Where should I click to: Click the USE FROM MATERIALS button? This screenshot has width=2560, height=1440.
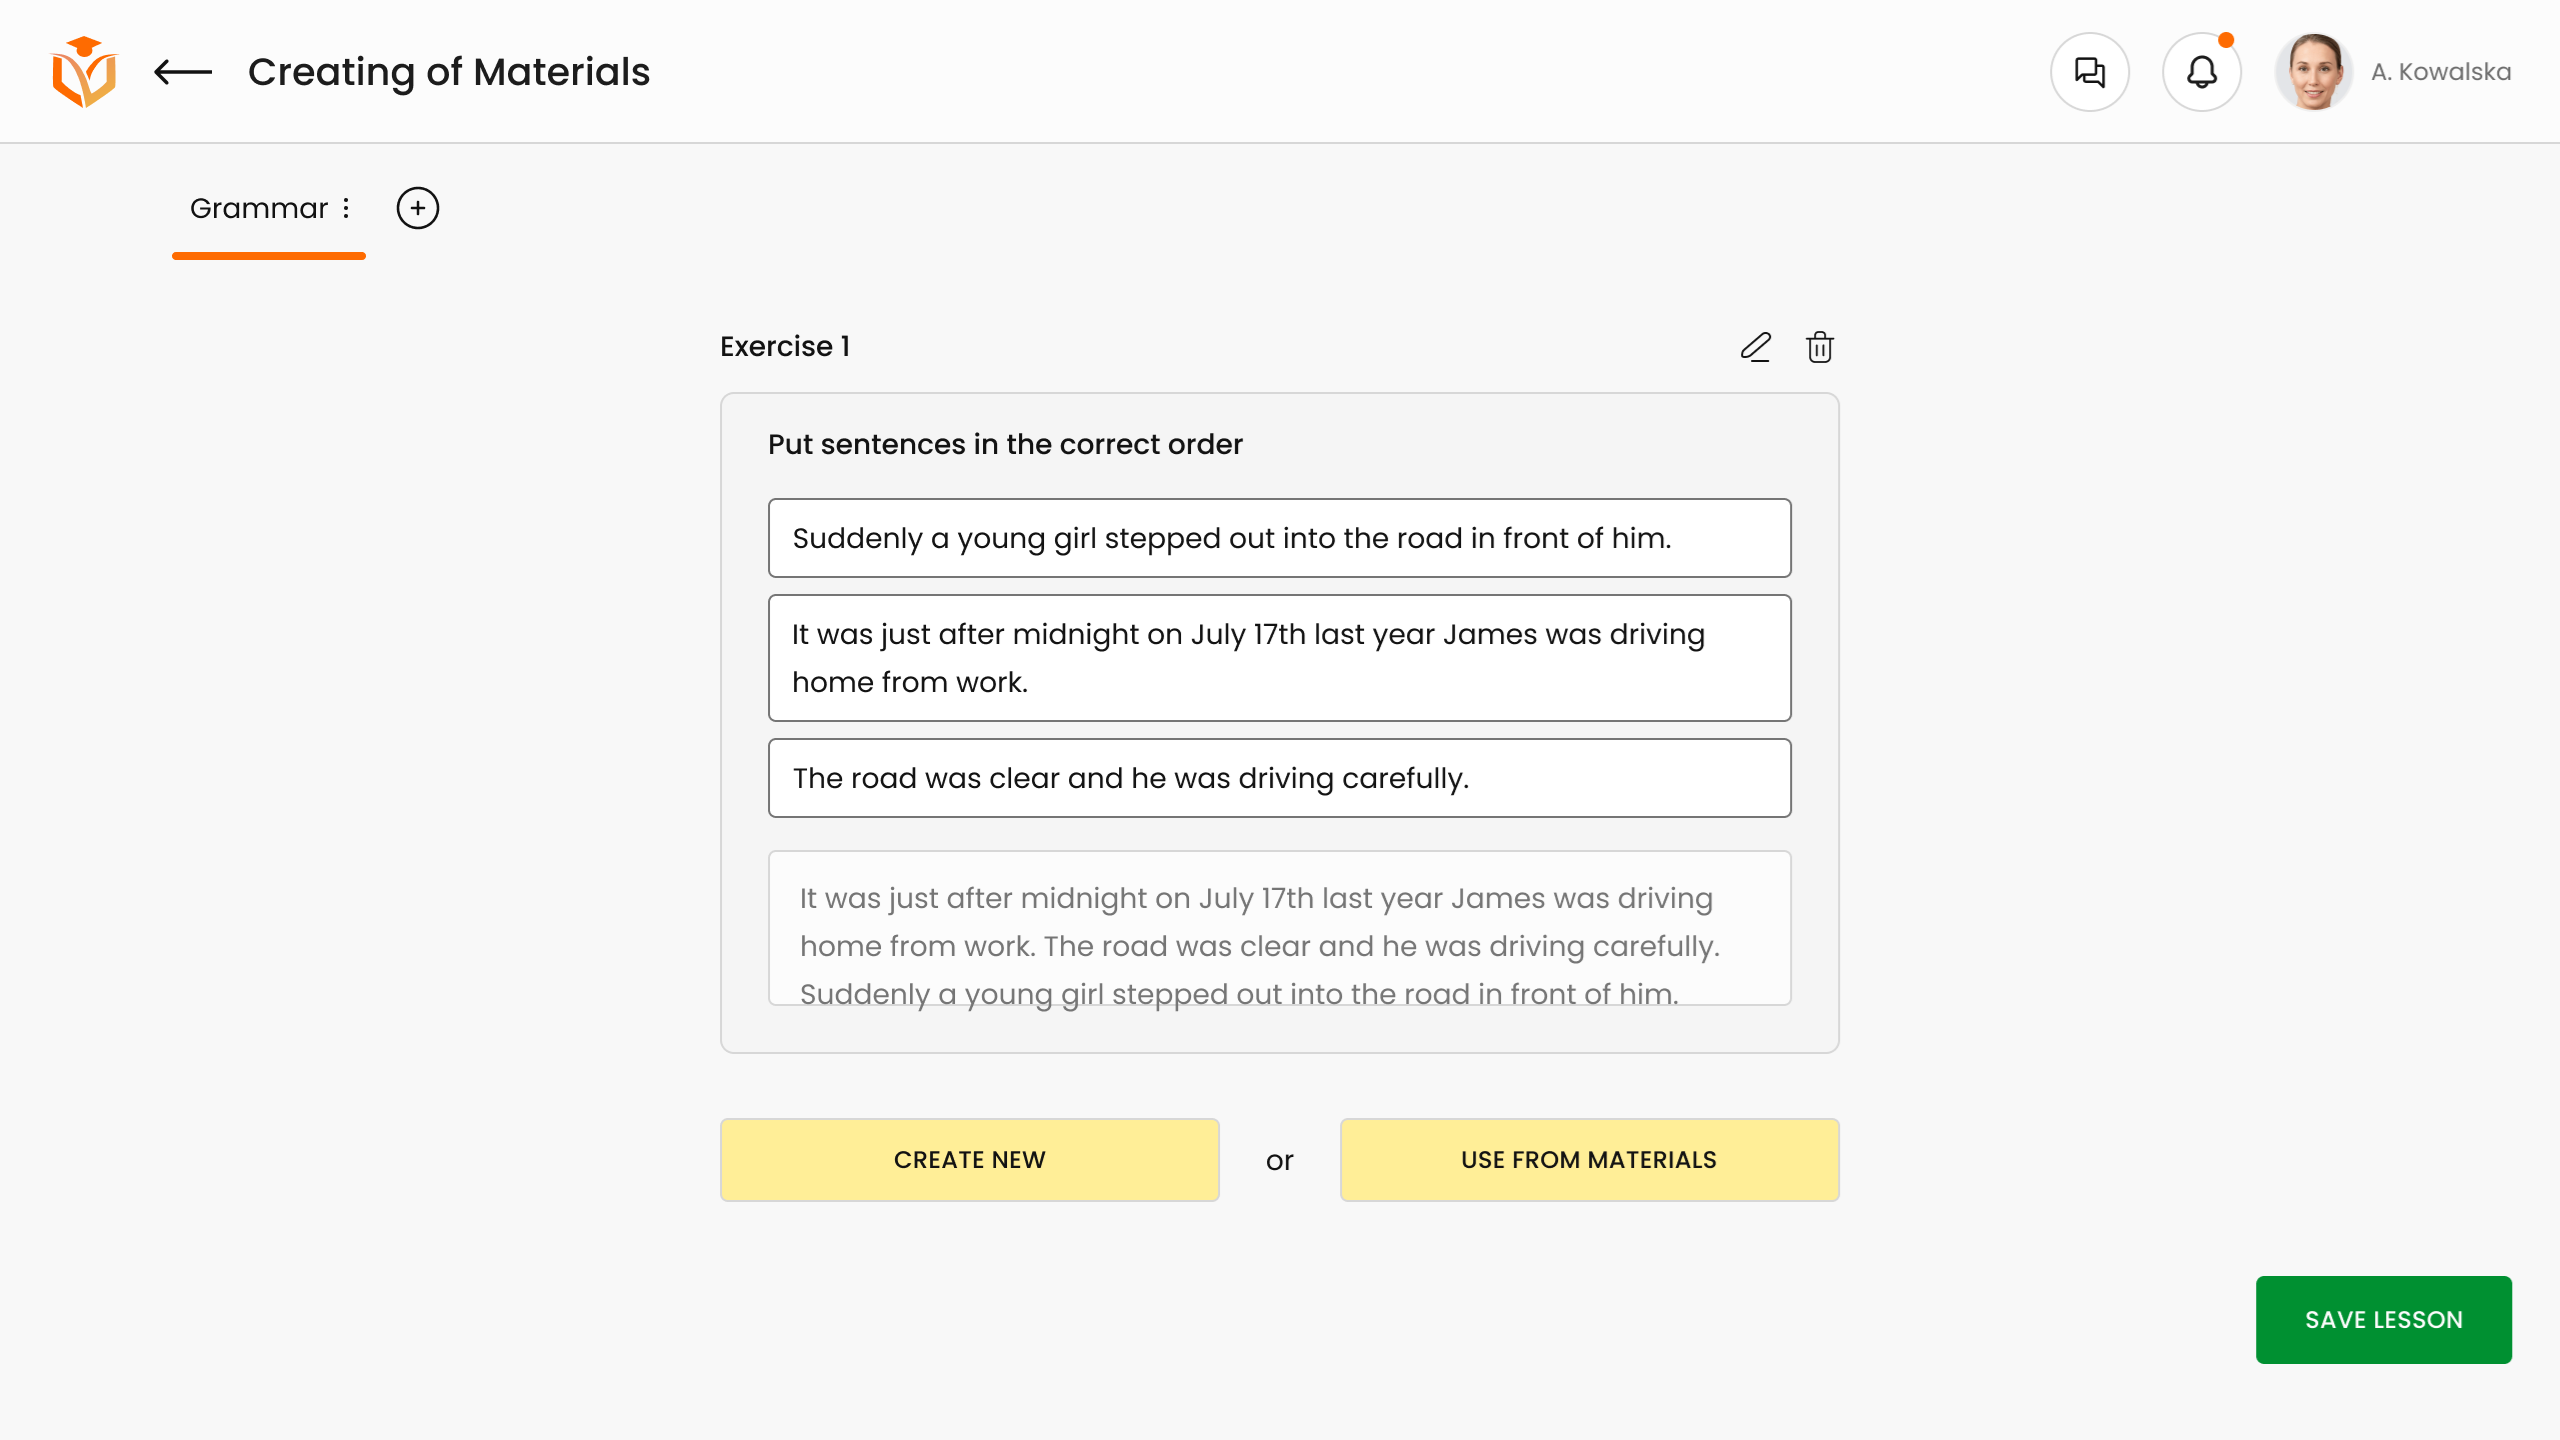[x=1589, y=1160]
